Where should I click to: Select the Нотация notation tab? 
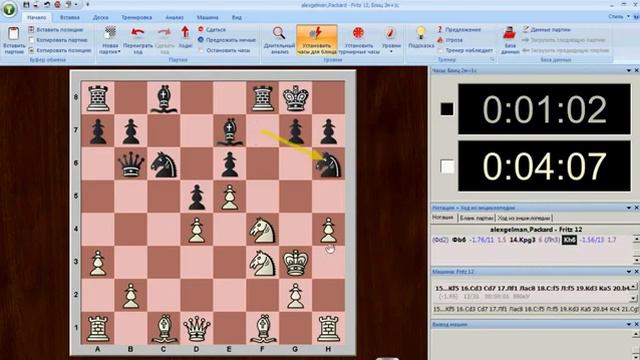click(x=443, y=218)
